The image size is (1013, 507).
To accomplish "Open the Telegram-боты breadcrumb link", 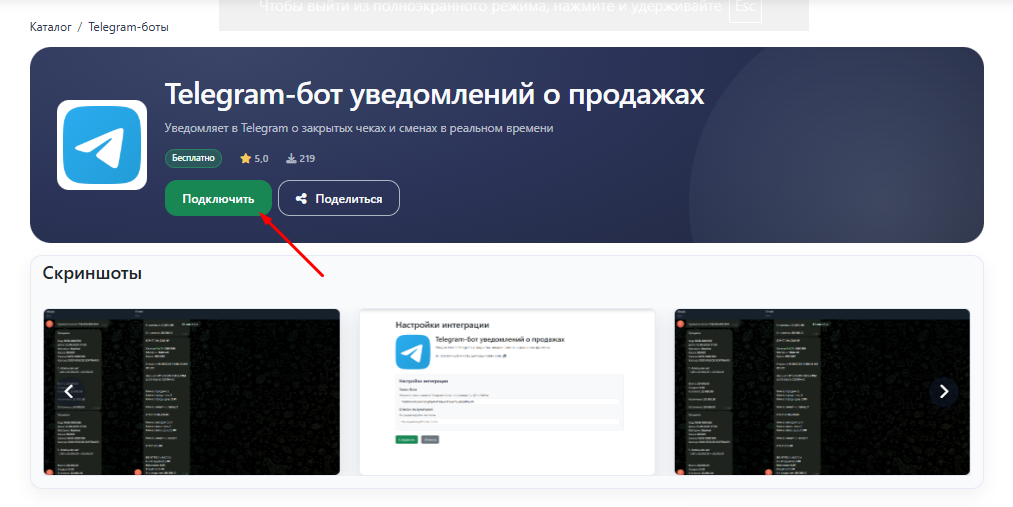I will [x=128, y=27].
